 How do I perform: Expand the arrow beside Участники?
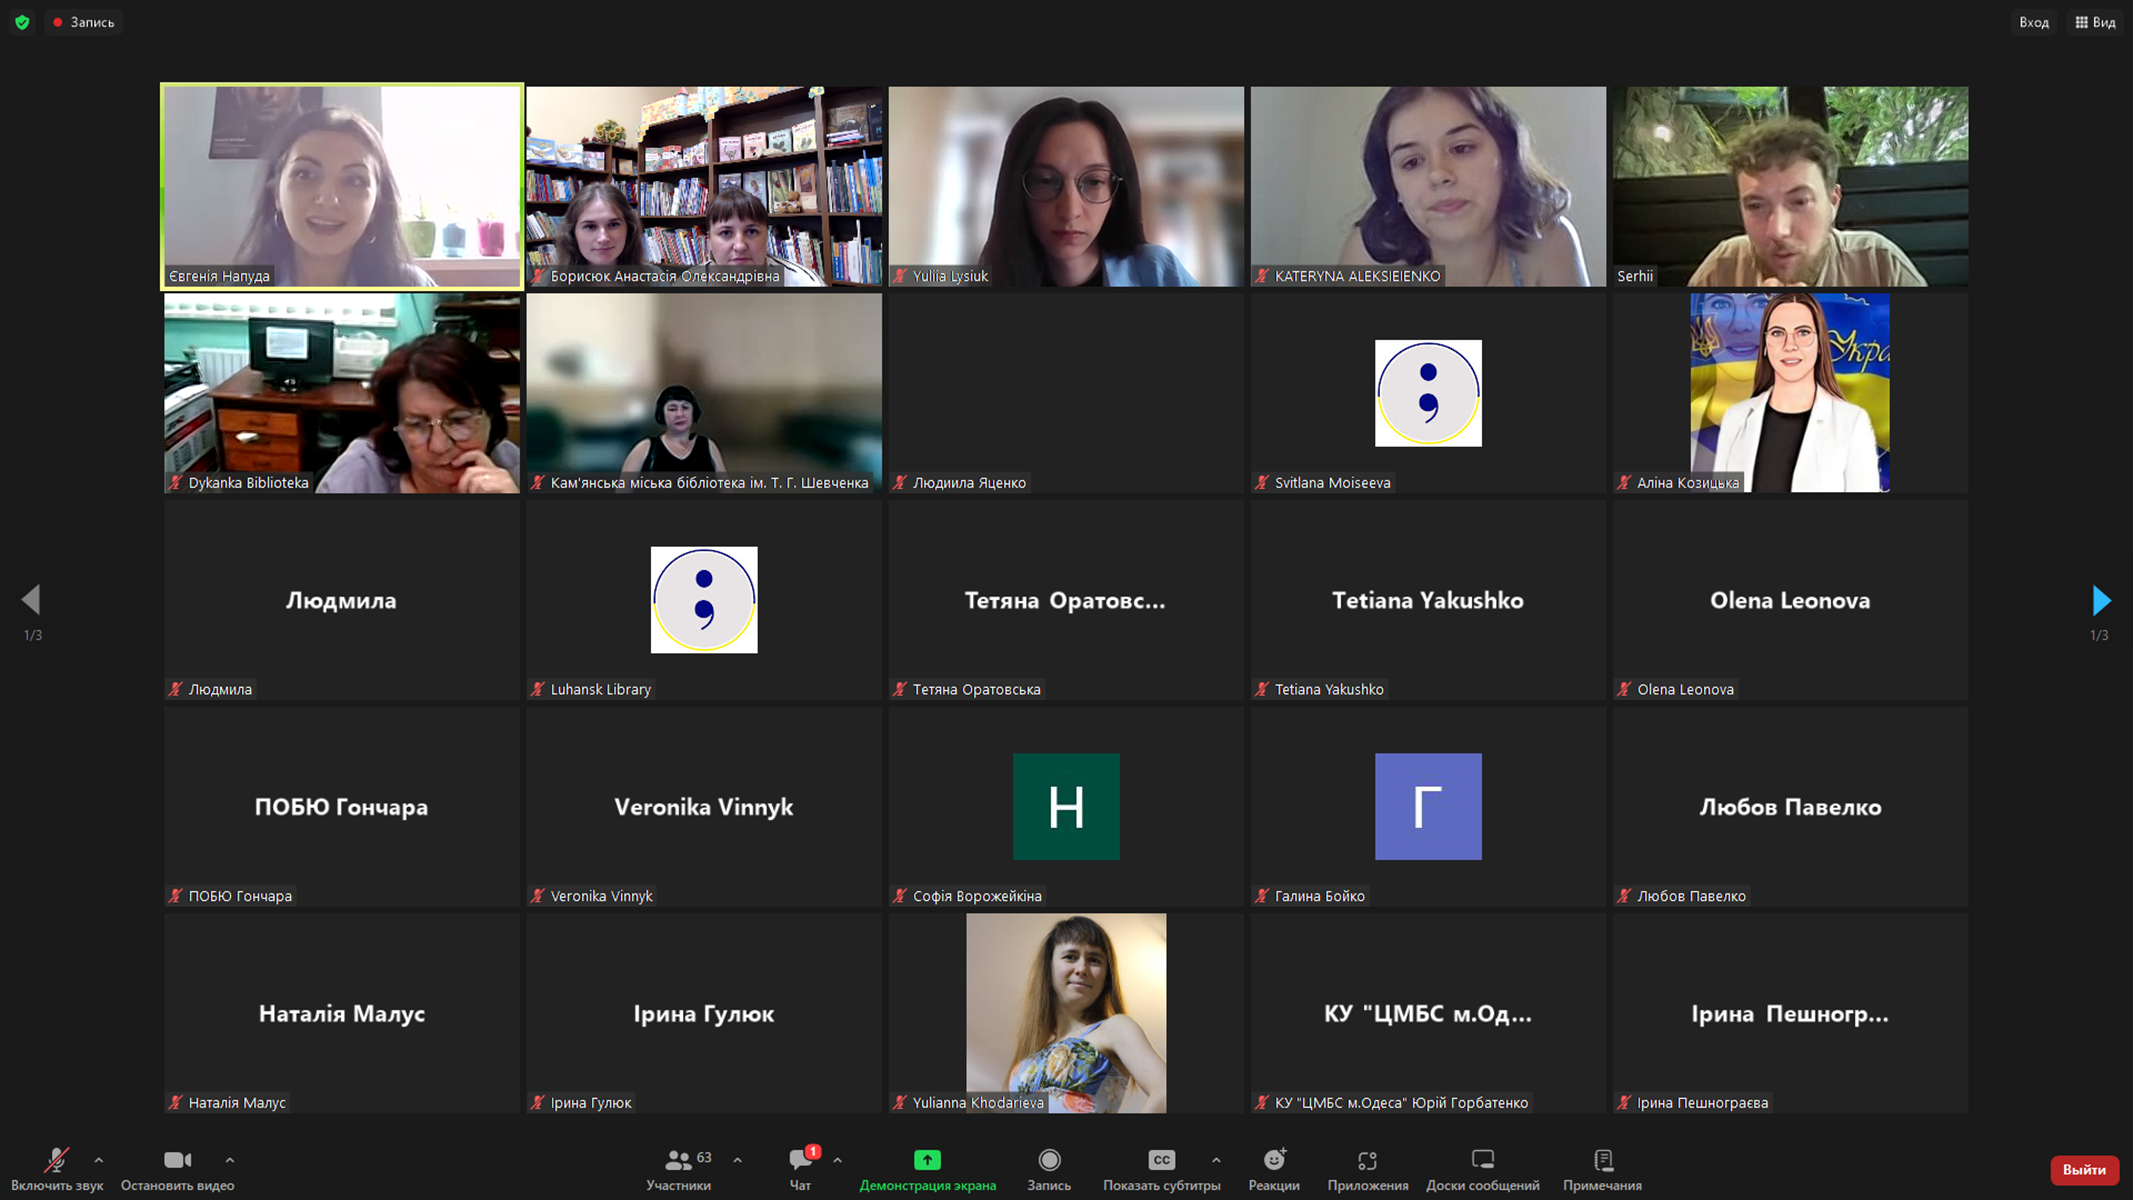tap(738, 1160)
